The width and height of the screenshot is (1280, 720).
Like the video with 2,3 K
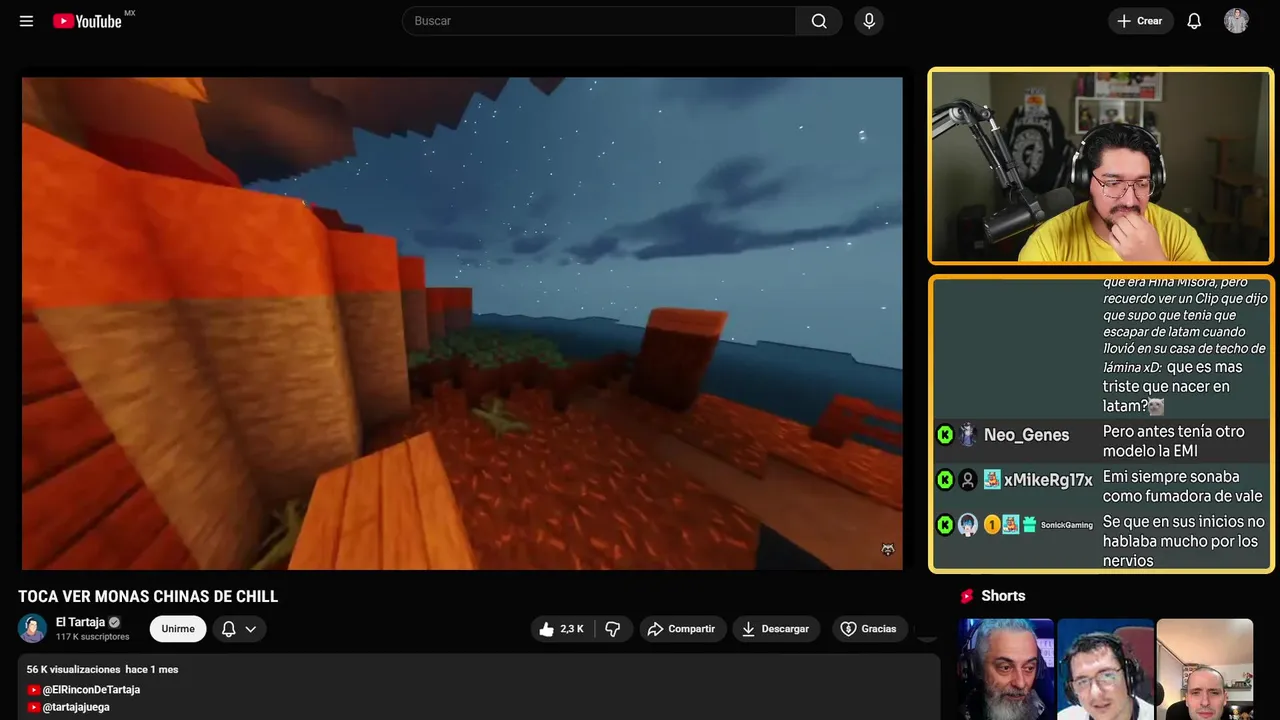click(x=561, y=629)
